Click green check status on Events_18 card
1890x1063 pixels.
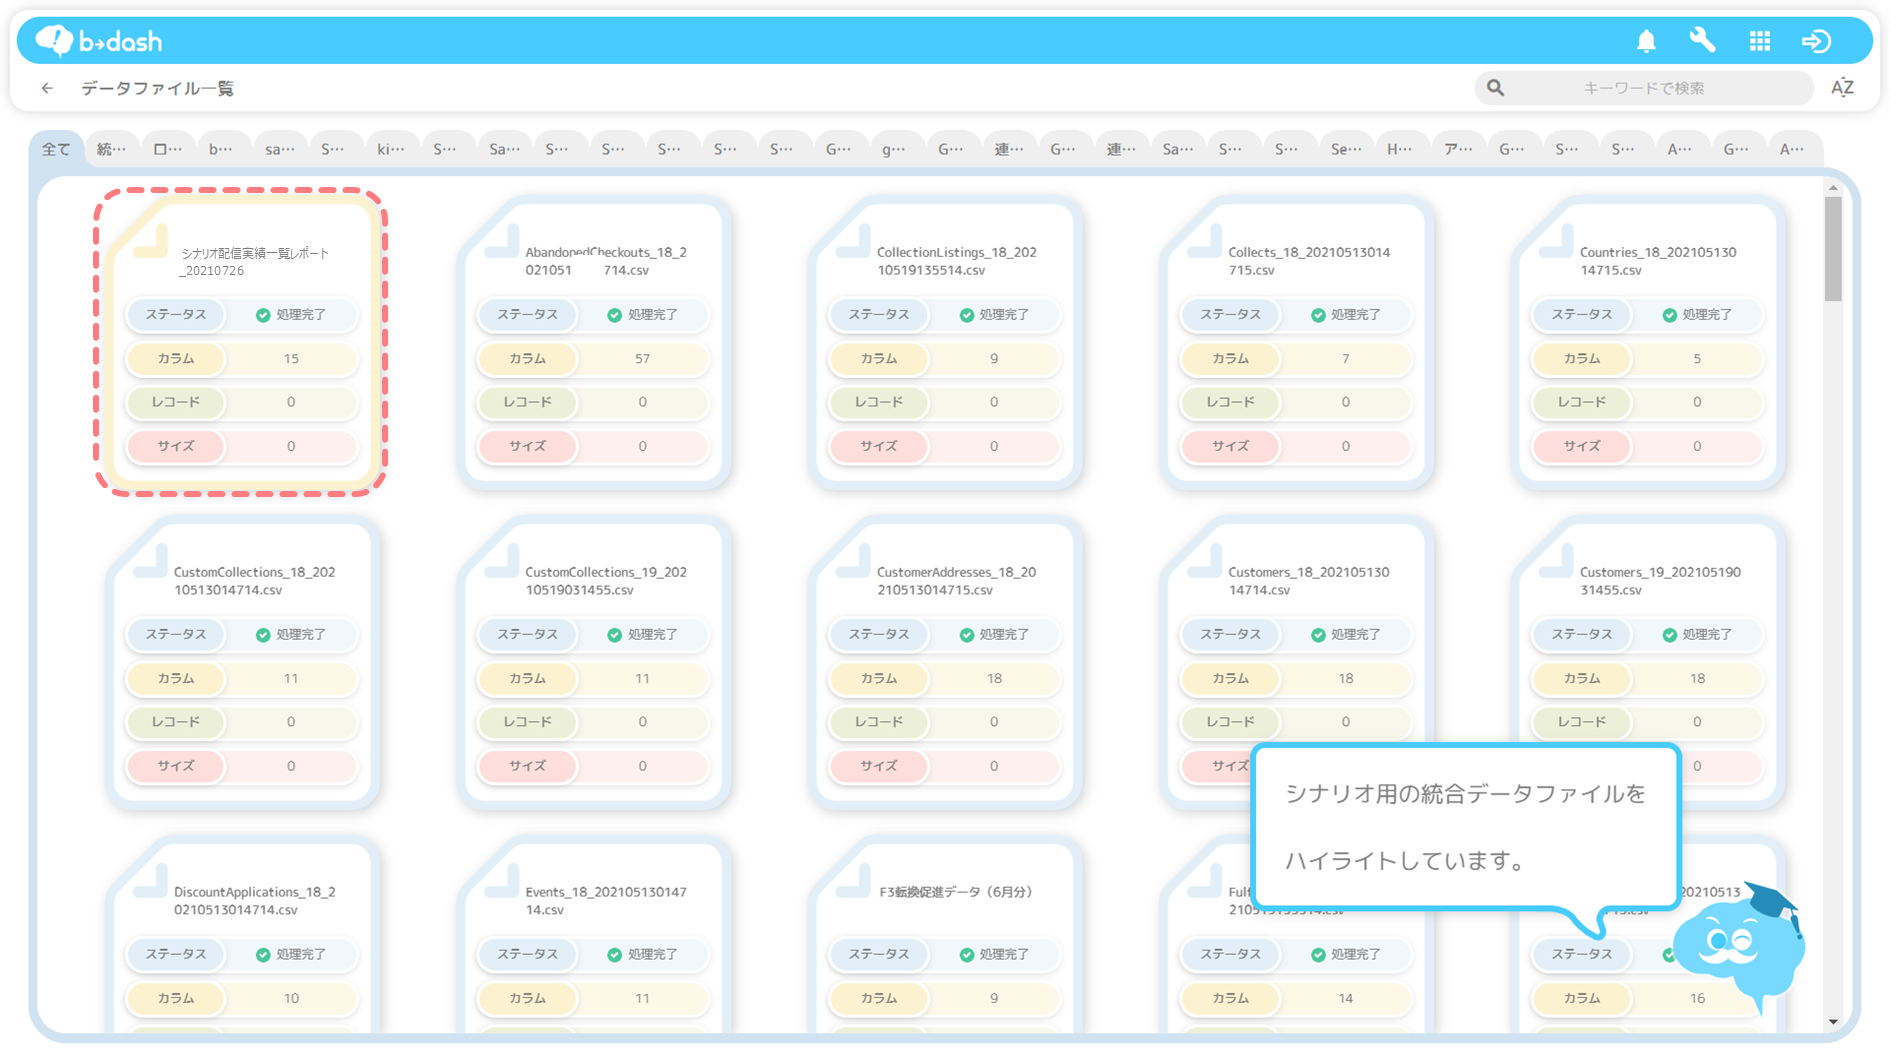(614, 955)
